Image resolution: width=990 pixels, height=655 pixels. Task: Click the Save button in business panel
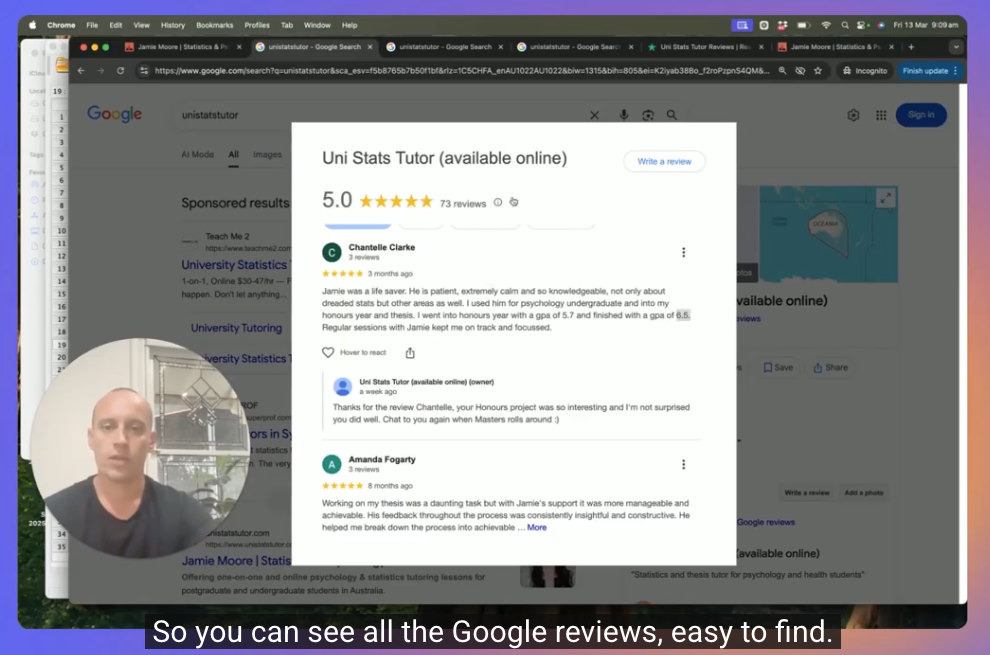pyautogui.click(x=778, y=368)
